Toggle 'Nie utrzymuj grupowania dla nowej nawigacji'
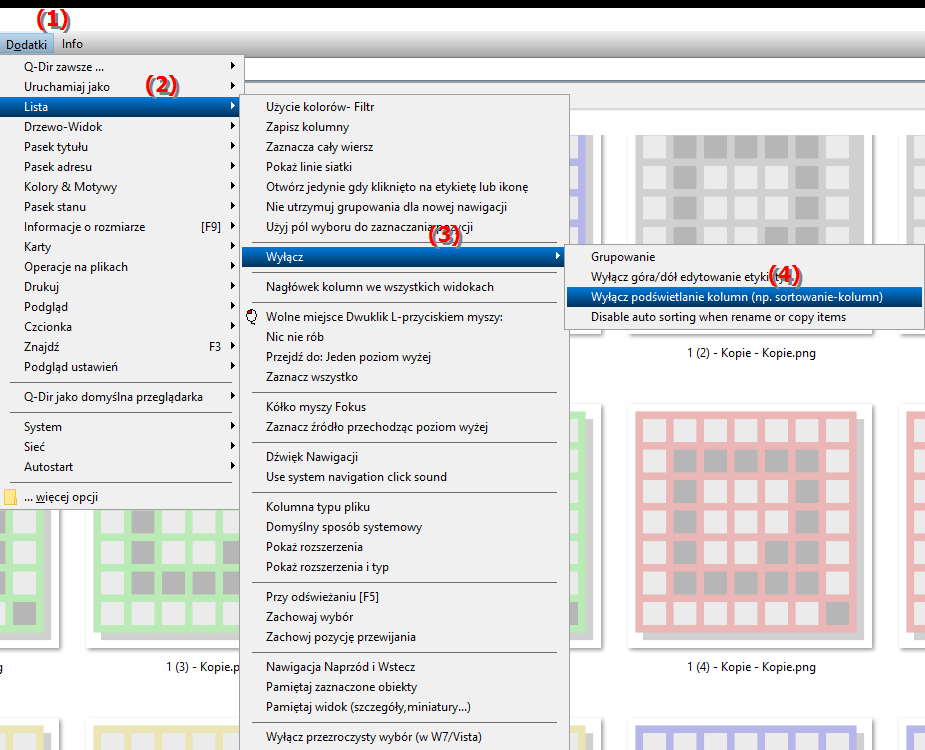 pos(404,207)
